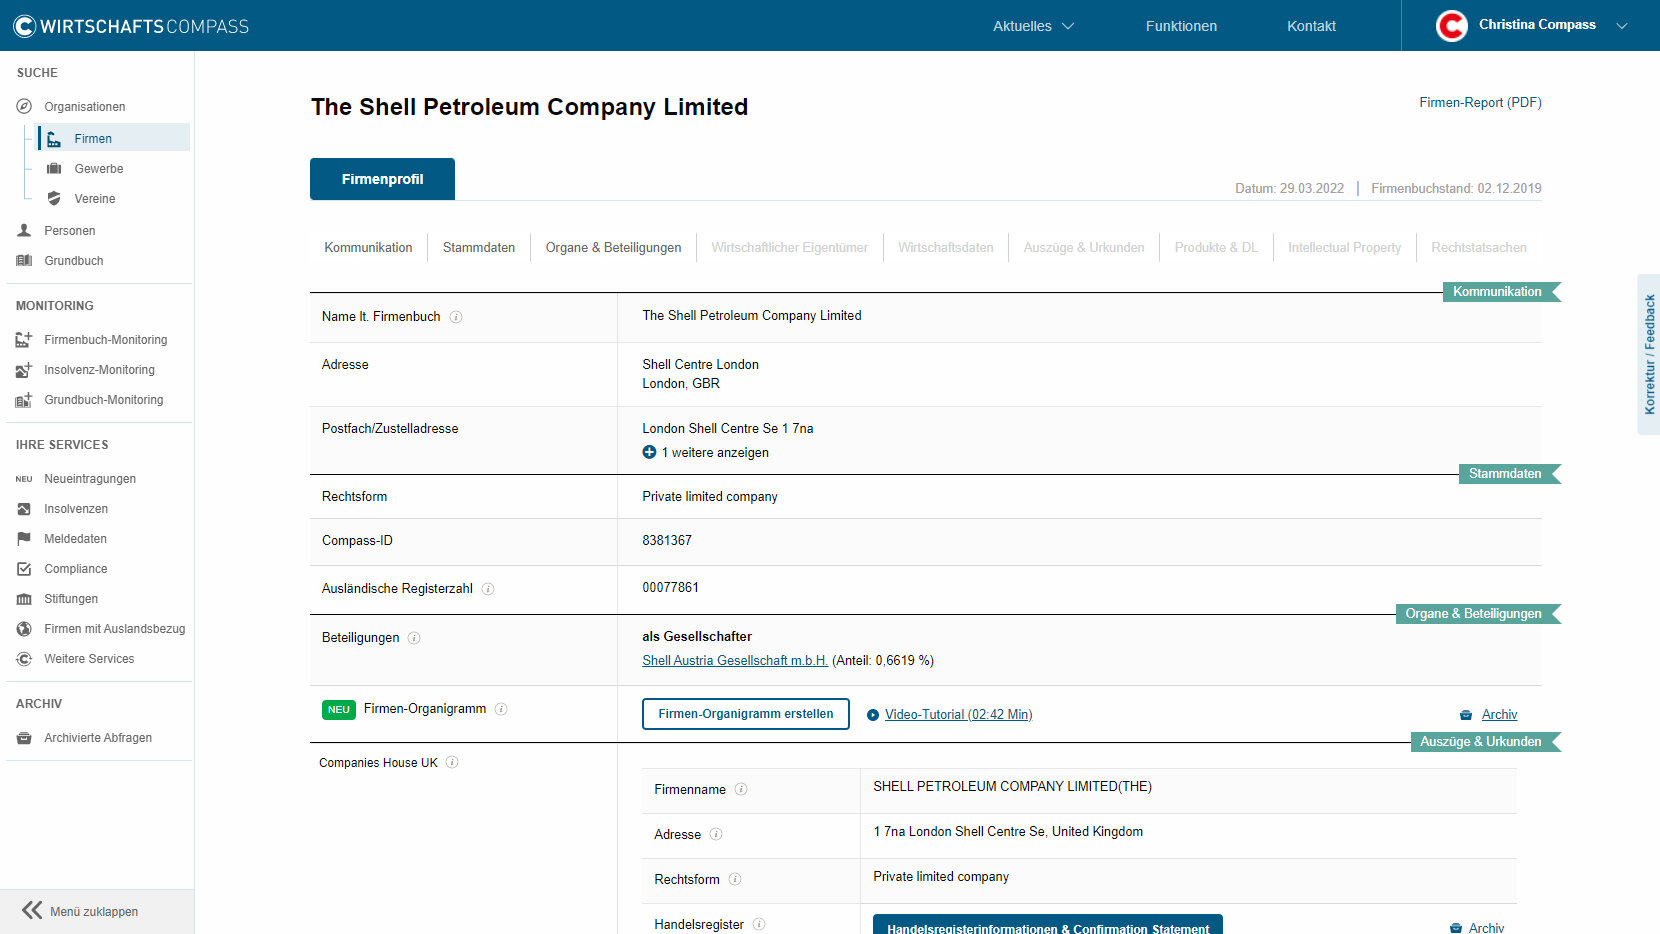Open Firmen mit Auslandsbezug service

114,629
